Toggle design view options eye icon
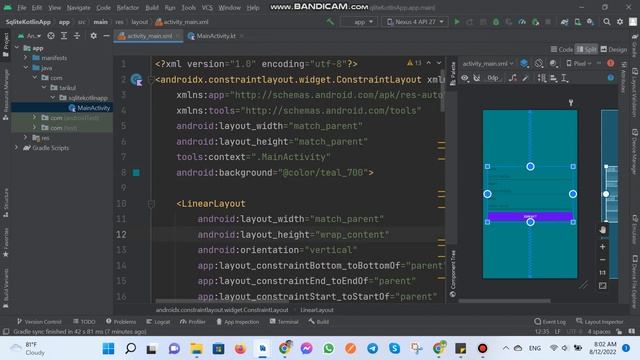640x360 pixels. (465, 78)
